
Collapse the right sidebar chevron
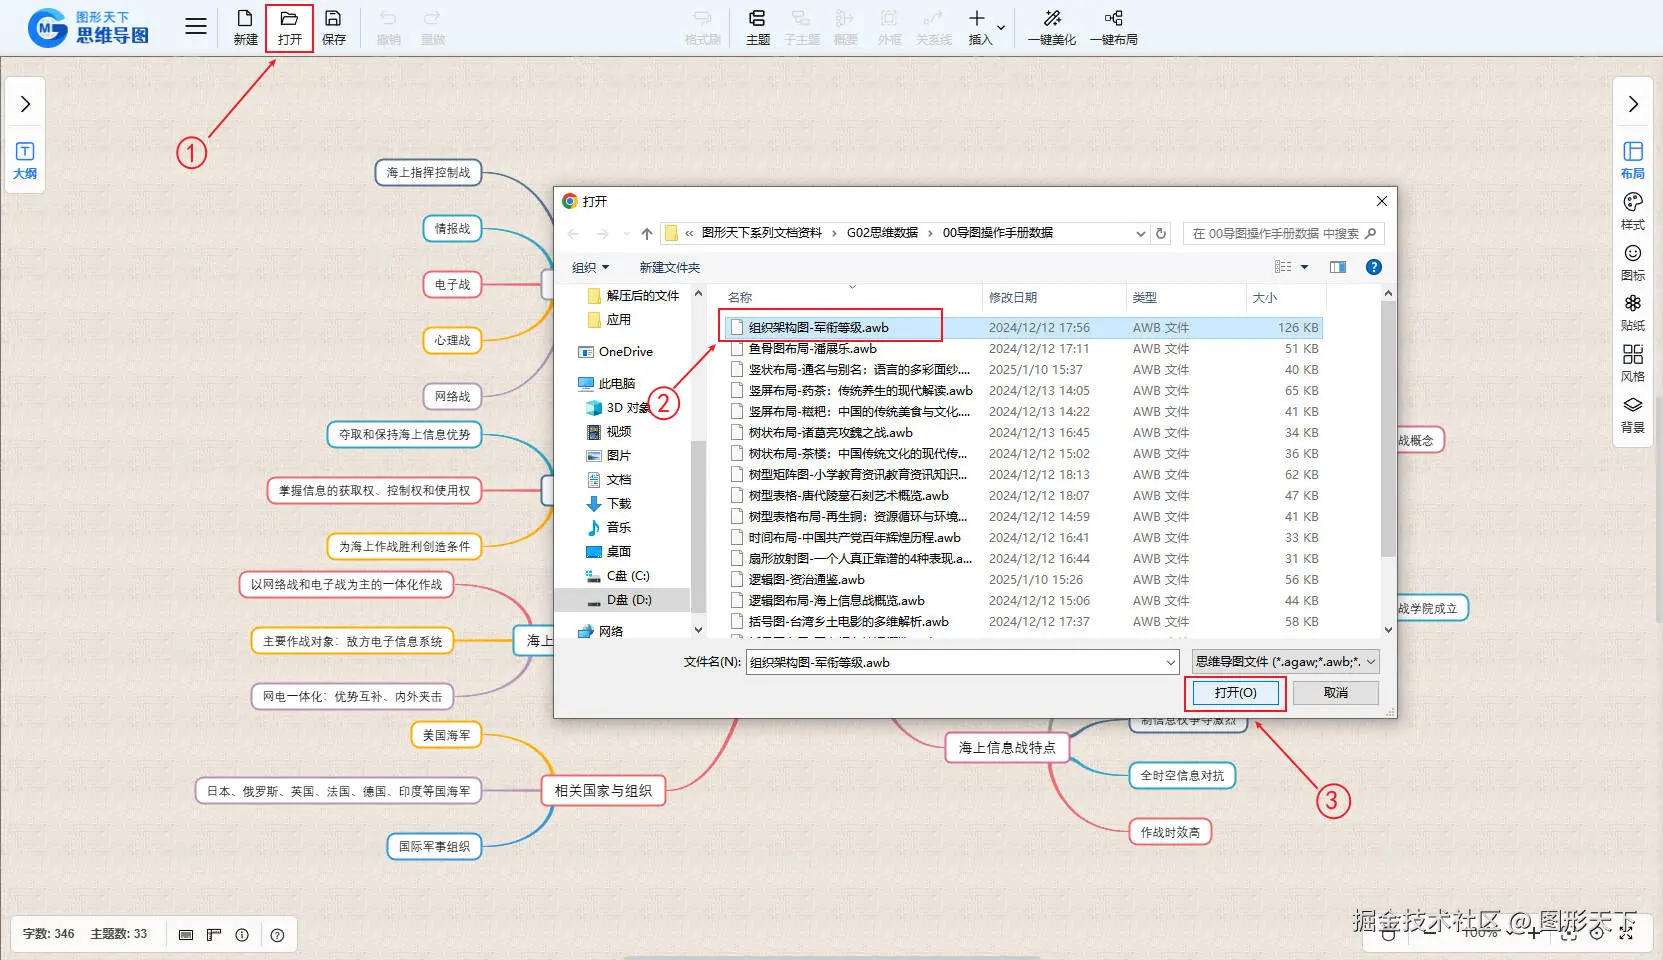coord(1633,104)
